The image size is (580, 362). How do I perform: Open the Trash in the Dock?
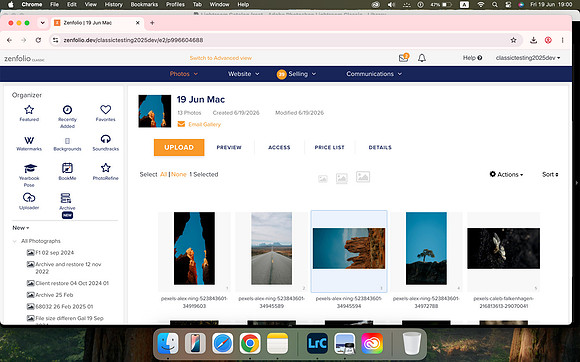[412, 343]
